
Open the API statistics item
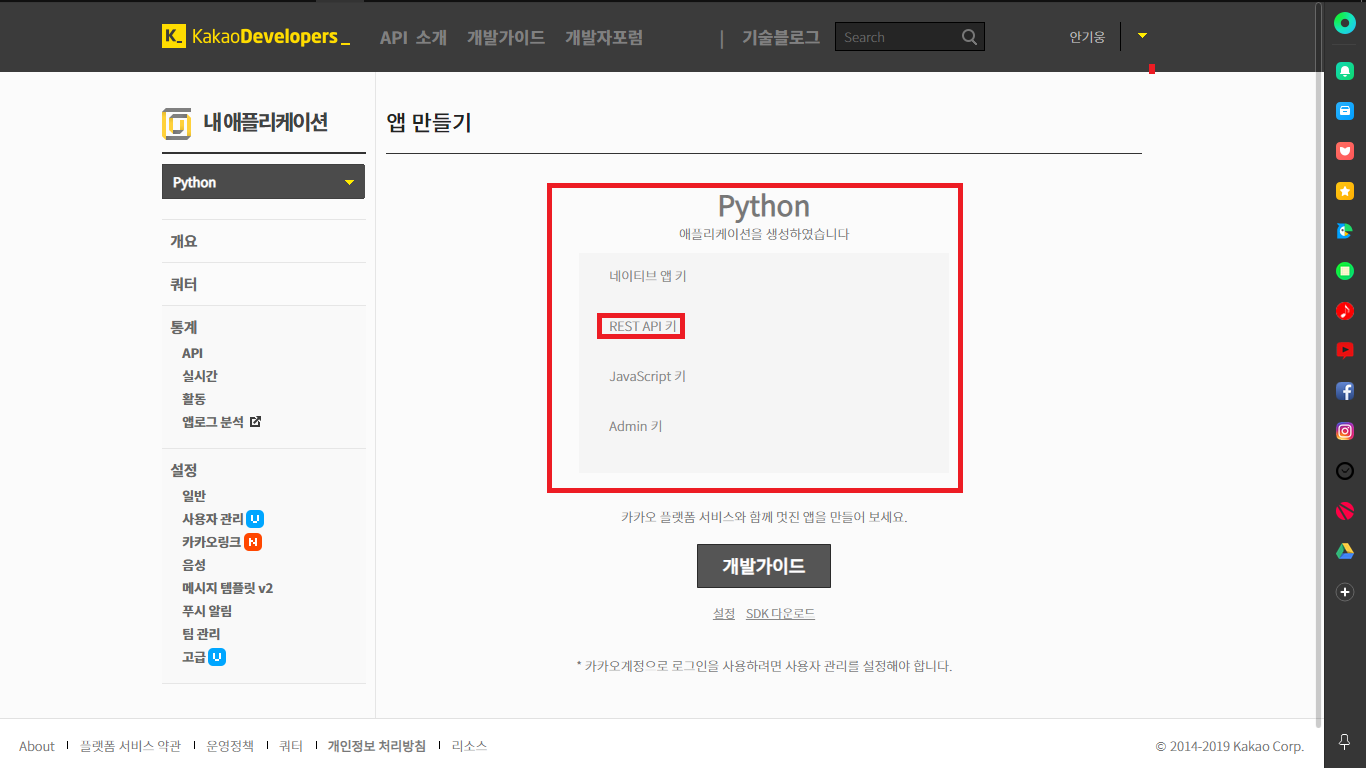pyautogui.click(x=192, y=353)
